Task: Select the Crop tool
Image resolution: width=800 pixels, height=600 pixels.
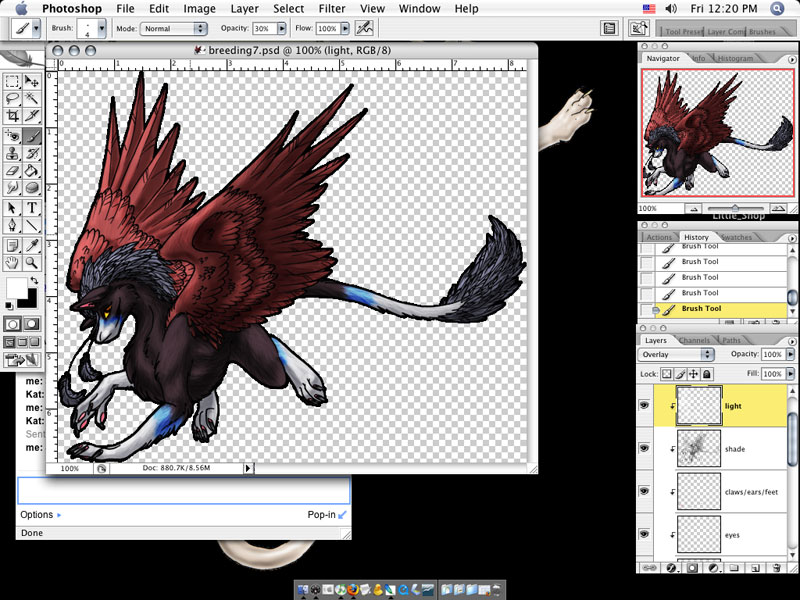Action: [x=12, y=116]
